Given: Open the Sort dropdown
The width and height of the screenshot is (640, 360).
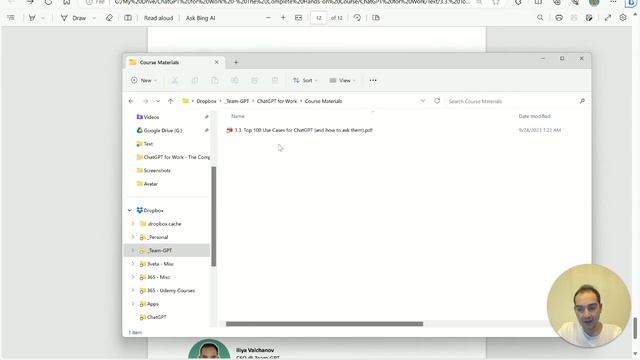Looking at the screenshot, I should (305, 80).
